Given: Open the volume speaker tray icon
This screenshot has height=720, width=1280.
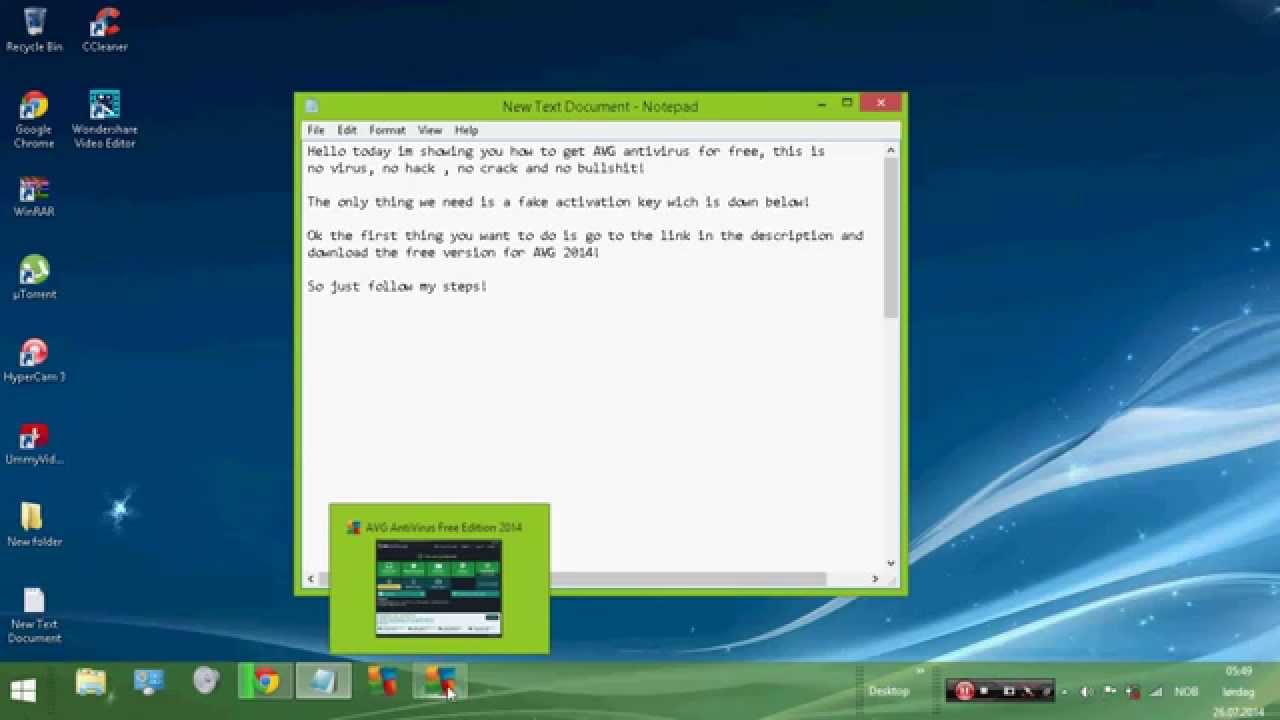Looking at the screenshot, I should [1086, 691].
